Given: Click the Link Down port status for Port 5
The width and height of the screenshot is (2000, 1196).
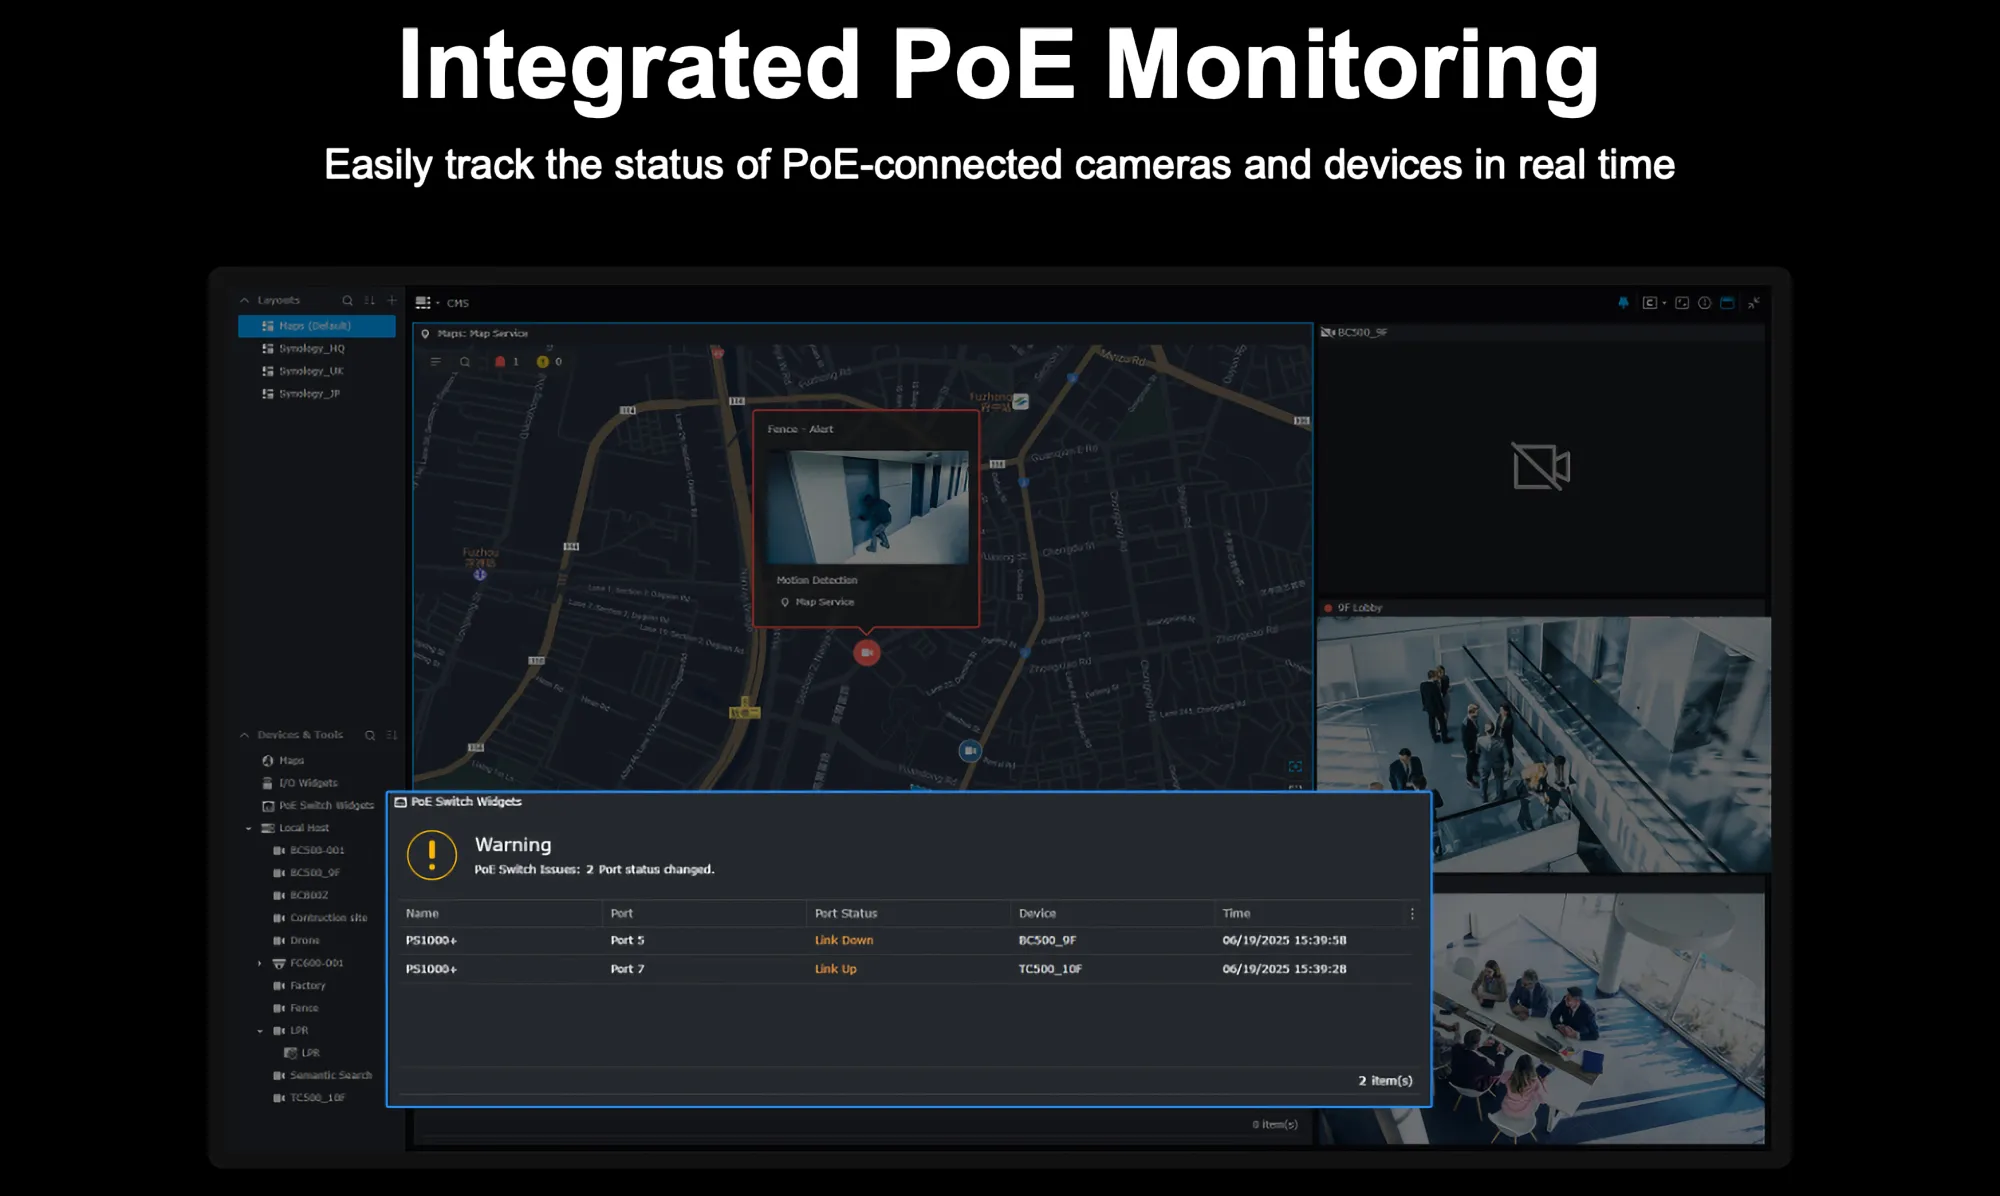Looking at the screenshot, I should 843,941.
